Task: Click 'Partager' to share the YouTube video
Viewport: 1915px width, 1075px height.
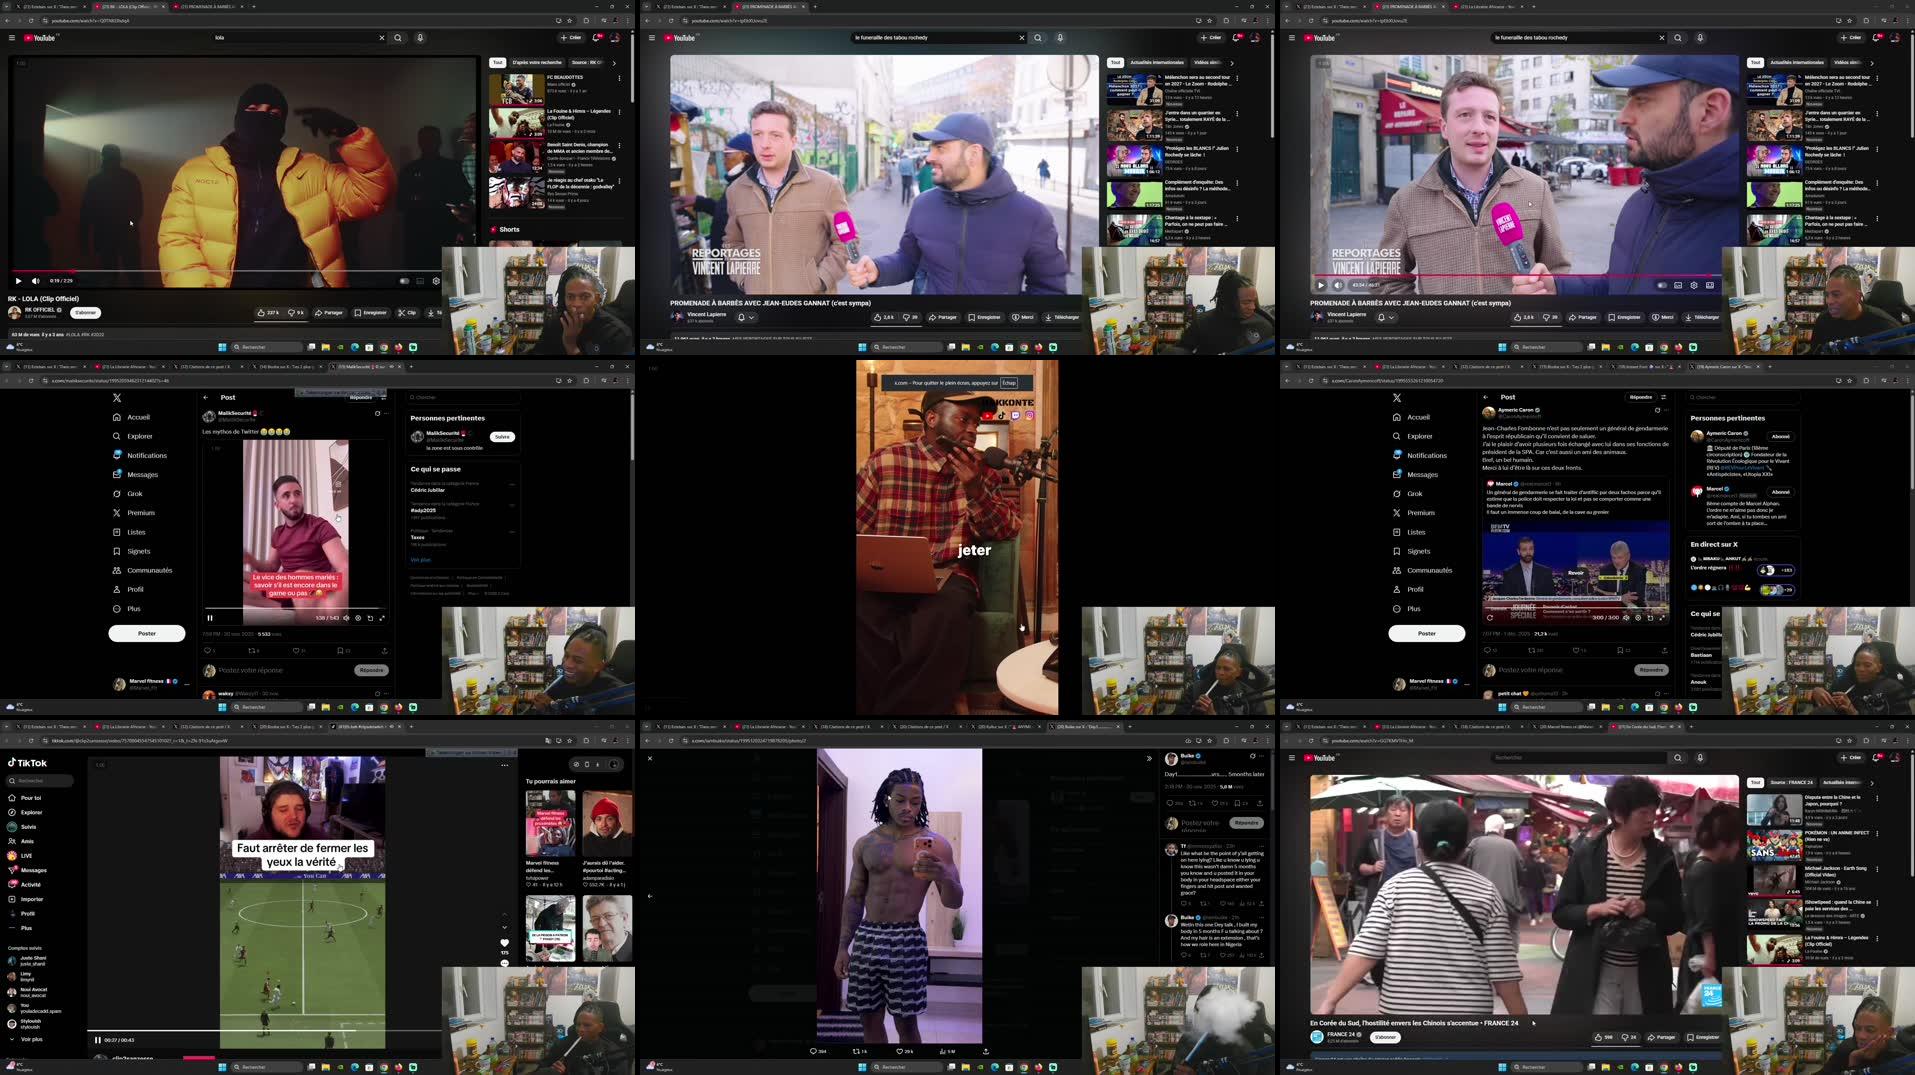Action: 943,317
